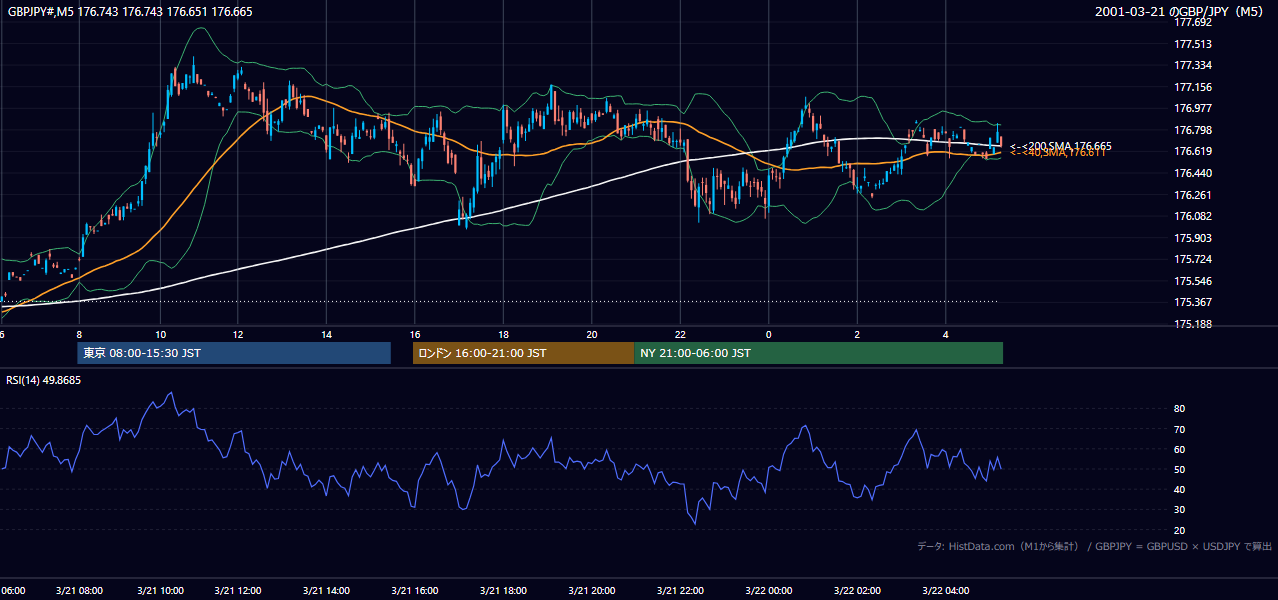
Task: Click the 3/21 10:00 time axis label
Action: click(x=159, y=591)
